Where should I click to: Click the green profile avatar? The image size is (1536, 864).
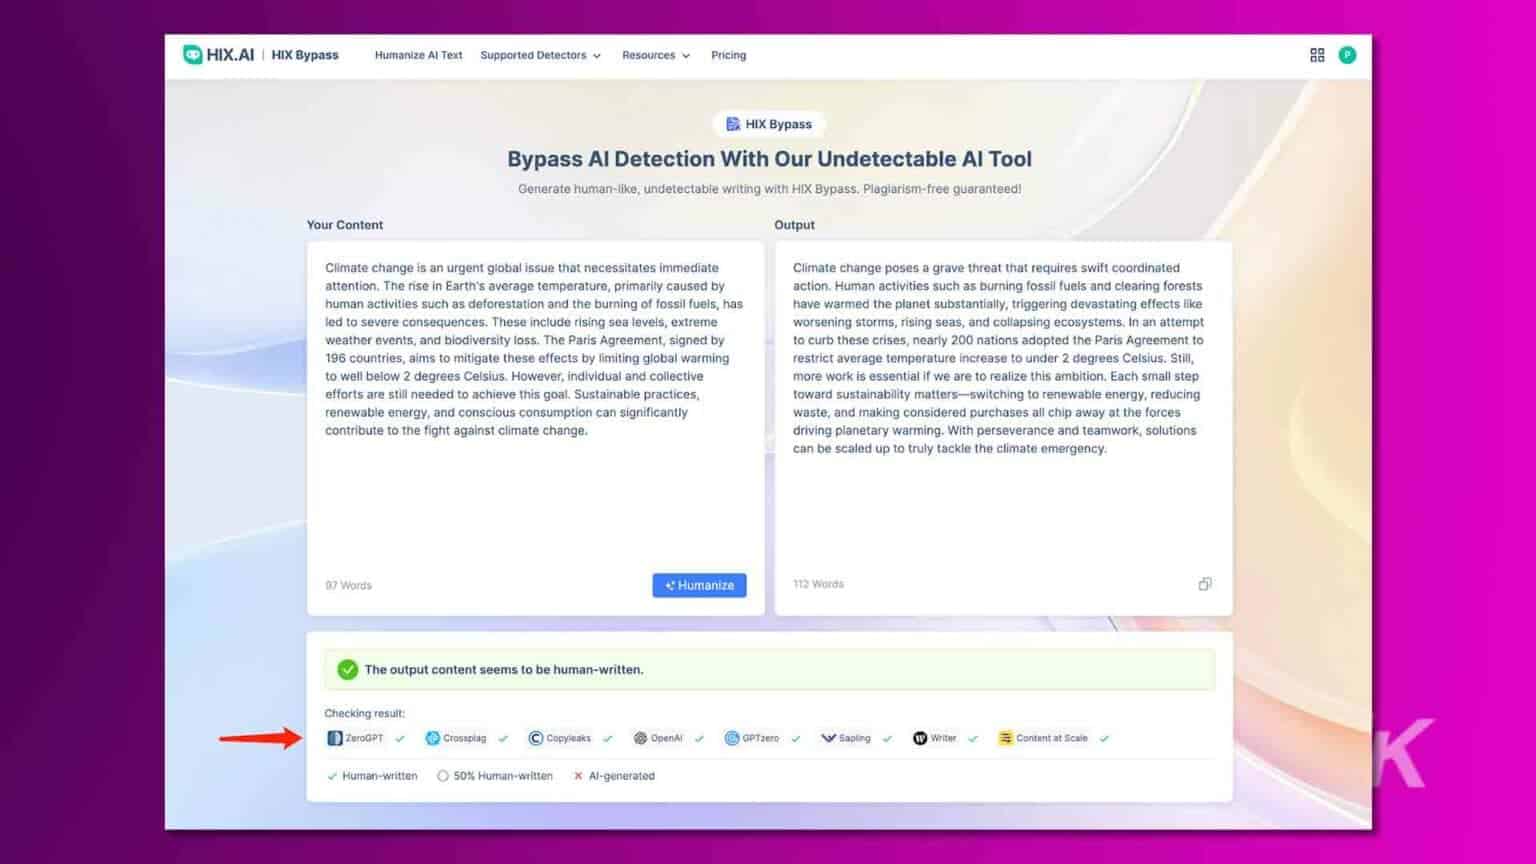[1347, 55]
